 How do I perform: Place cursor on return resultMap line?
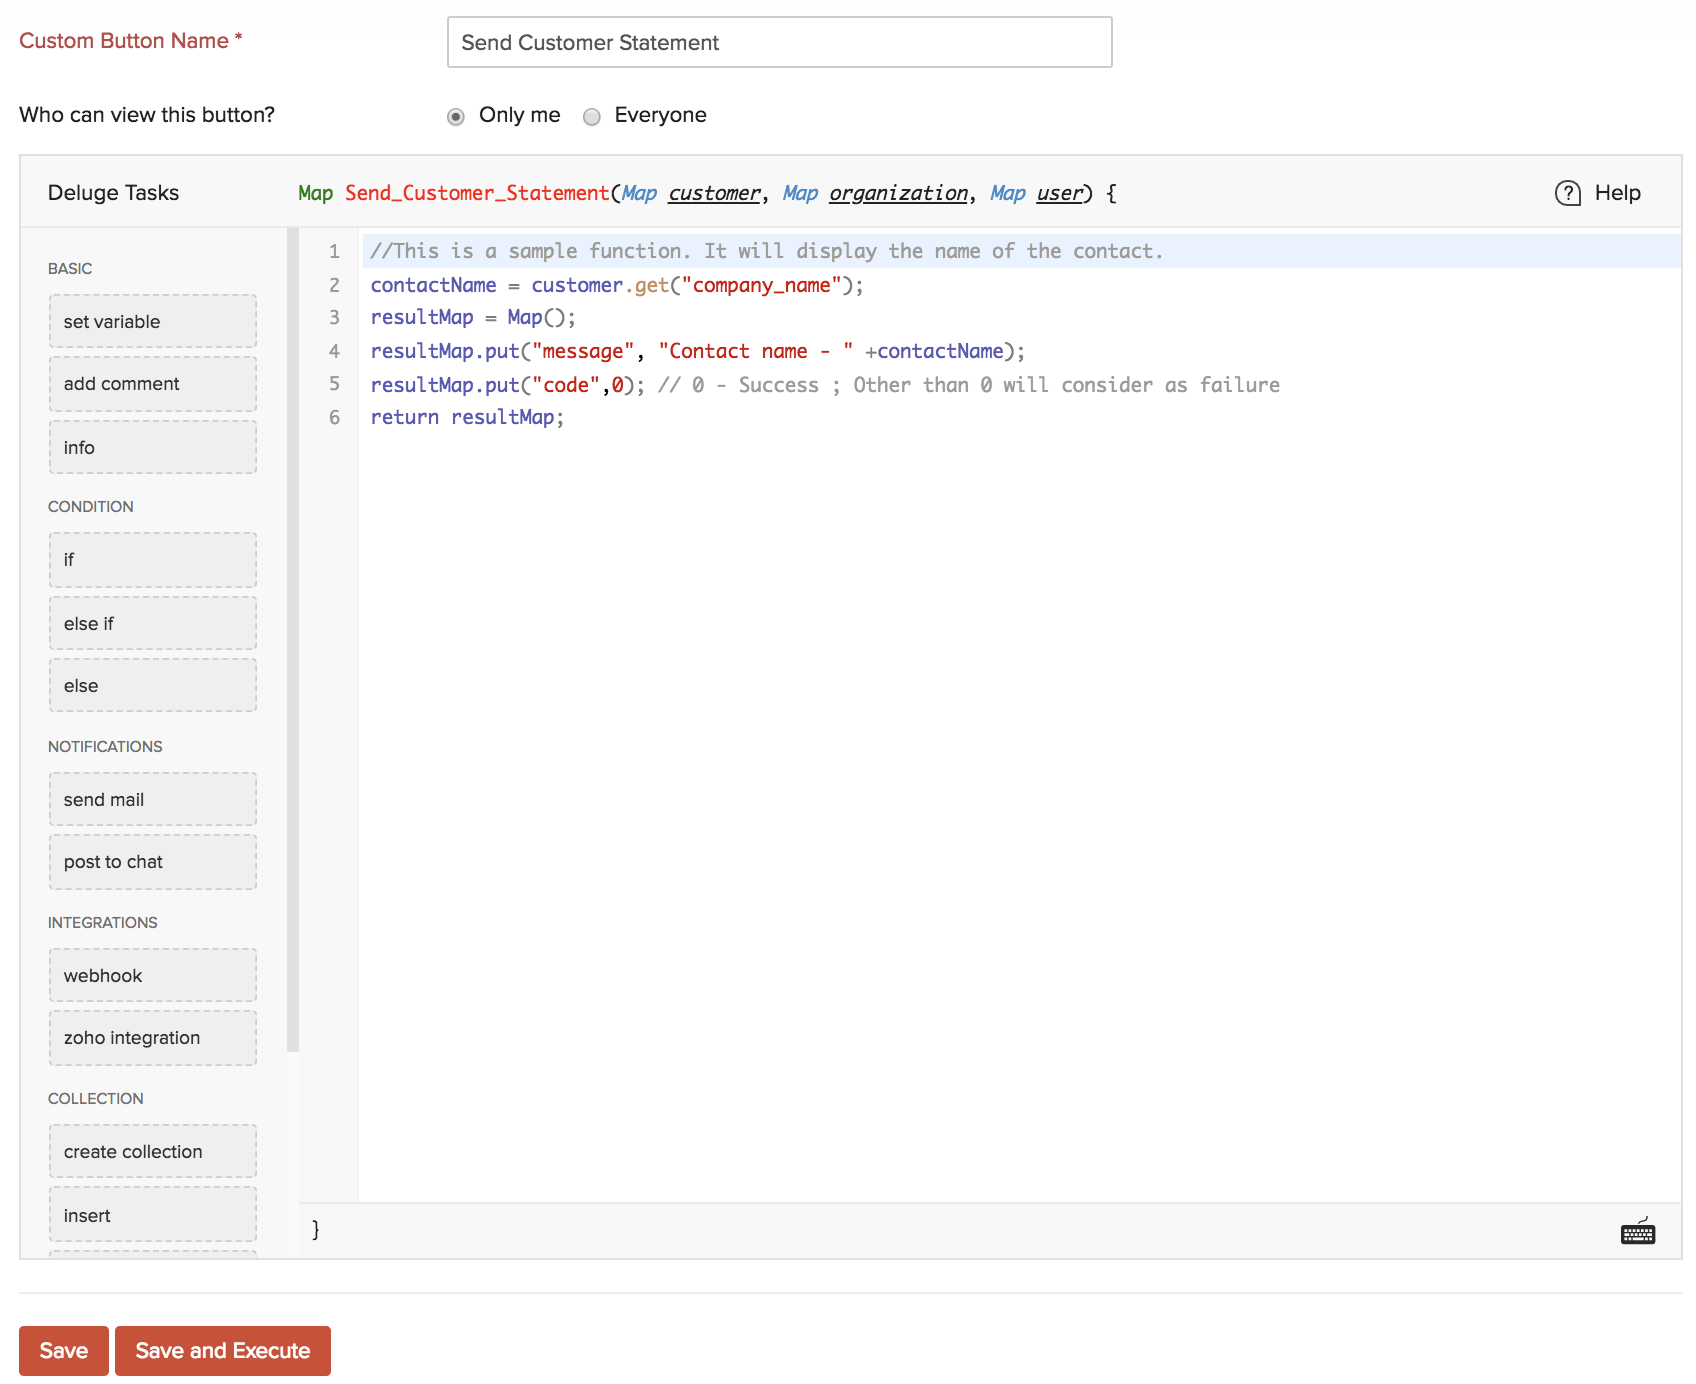[x=468, y=418]
